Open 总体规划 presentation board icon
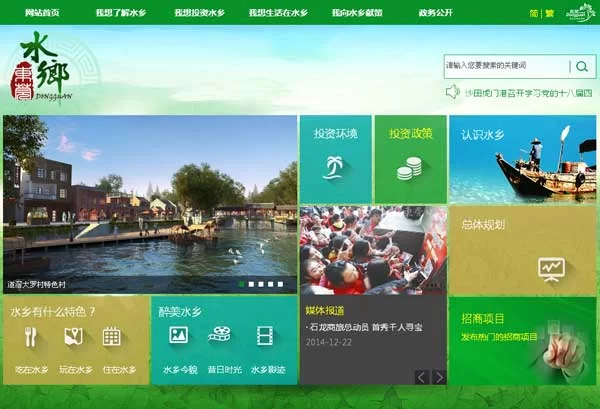 [x=551, y=267]
